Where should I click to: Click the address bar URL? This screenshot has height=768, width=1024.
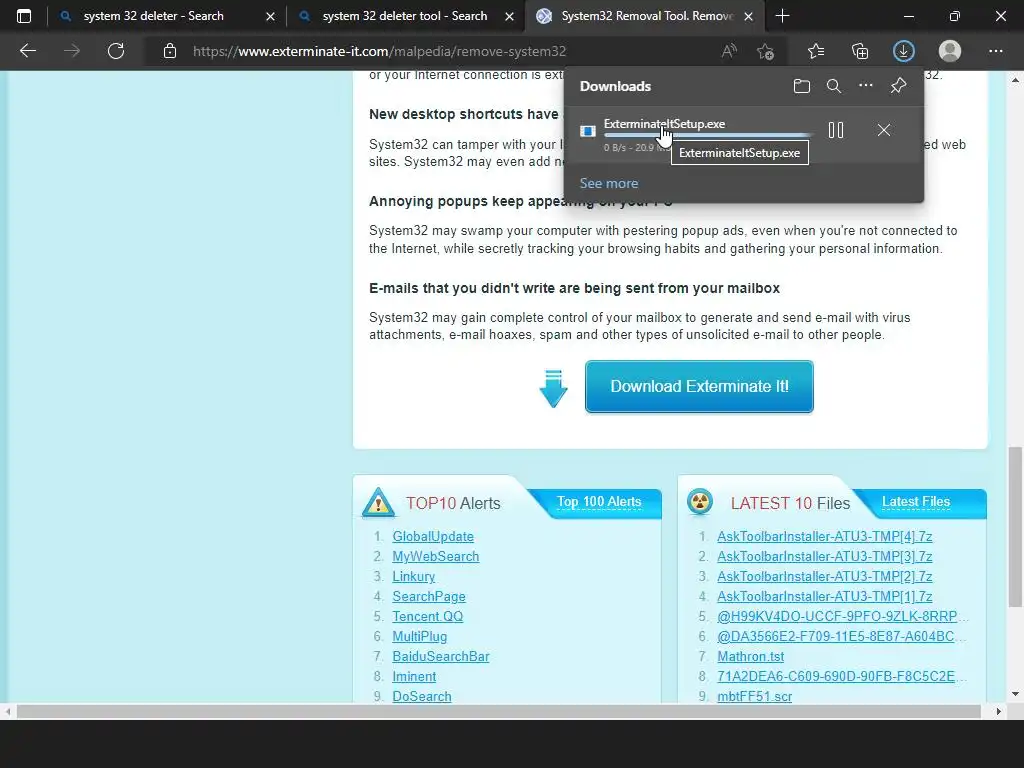click(379, 51)
